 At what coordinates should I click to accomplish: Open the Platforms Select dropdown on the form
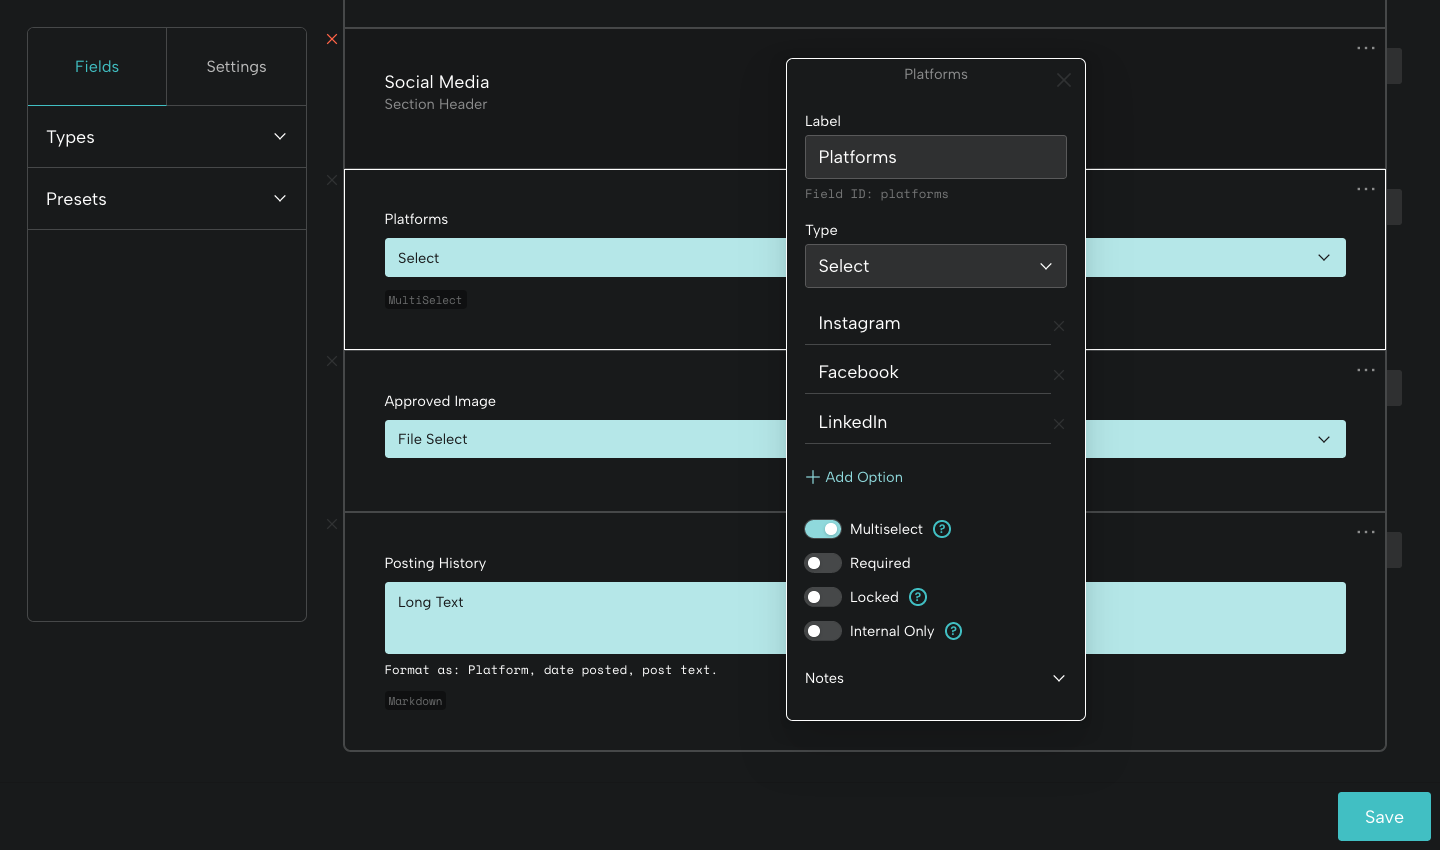click(865, 258)
